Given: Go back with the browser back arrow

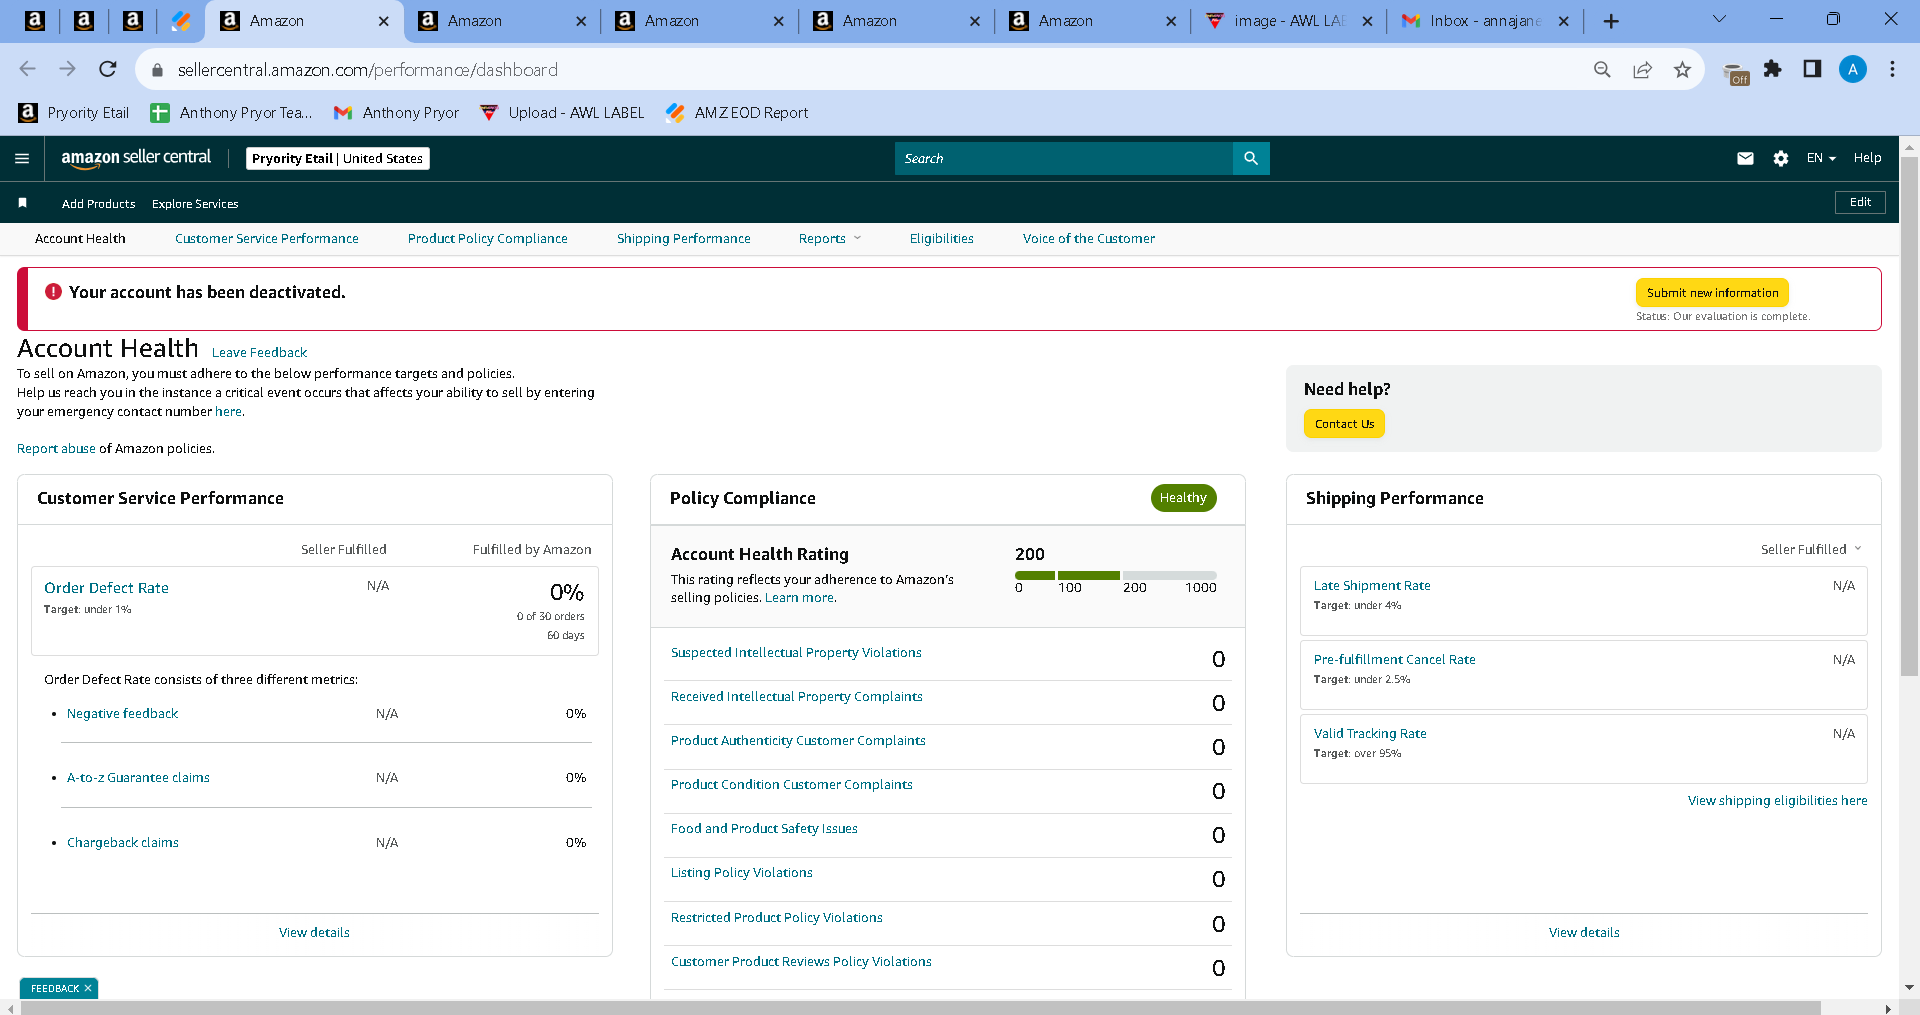Looking at the screenshot, I should click(27, 69).
